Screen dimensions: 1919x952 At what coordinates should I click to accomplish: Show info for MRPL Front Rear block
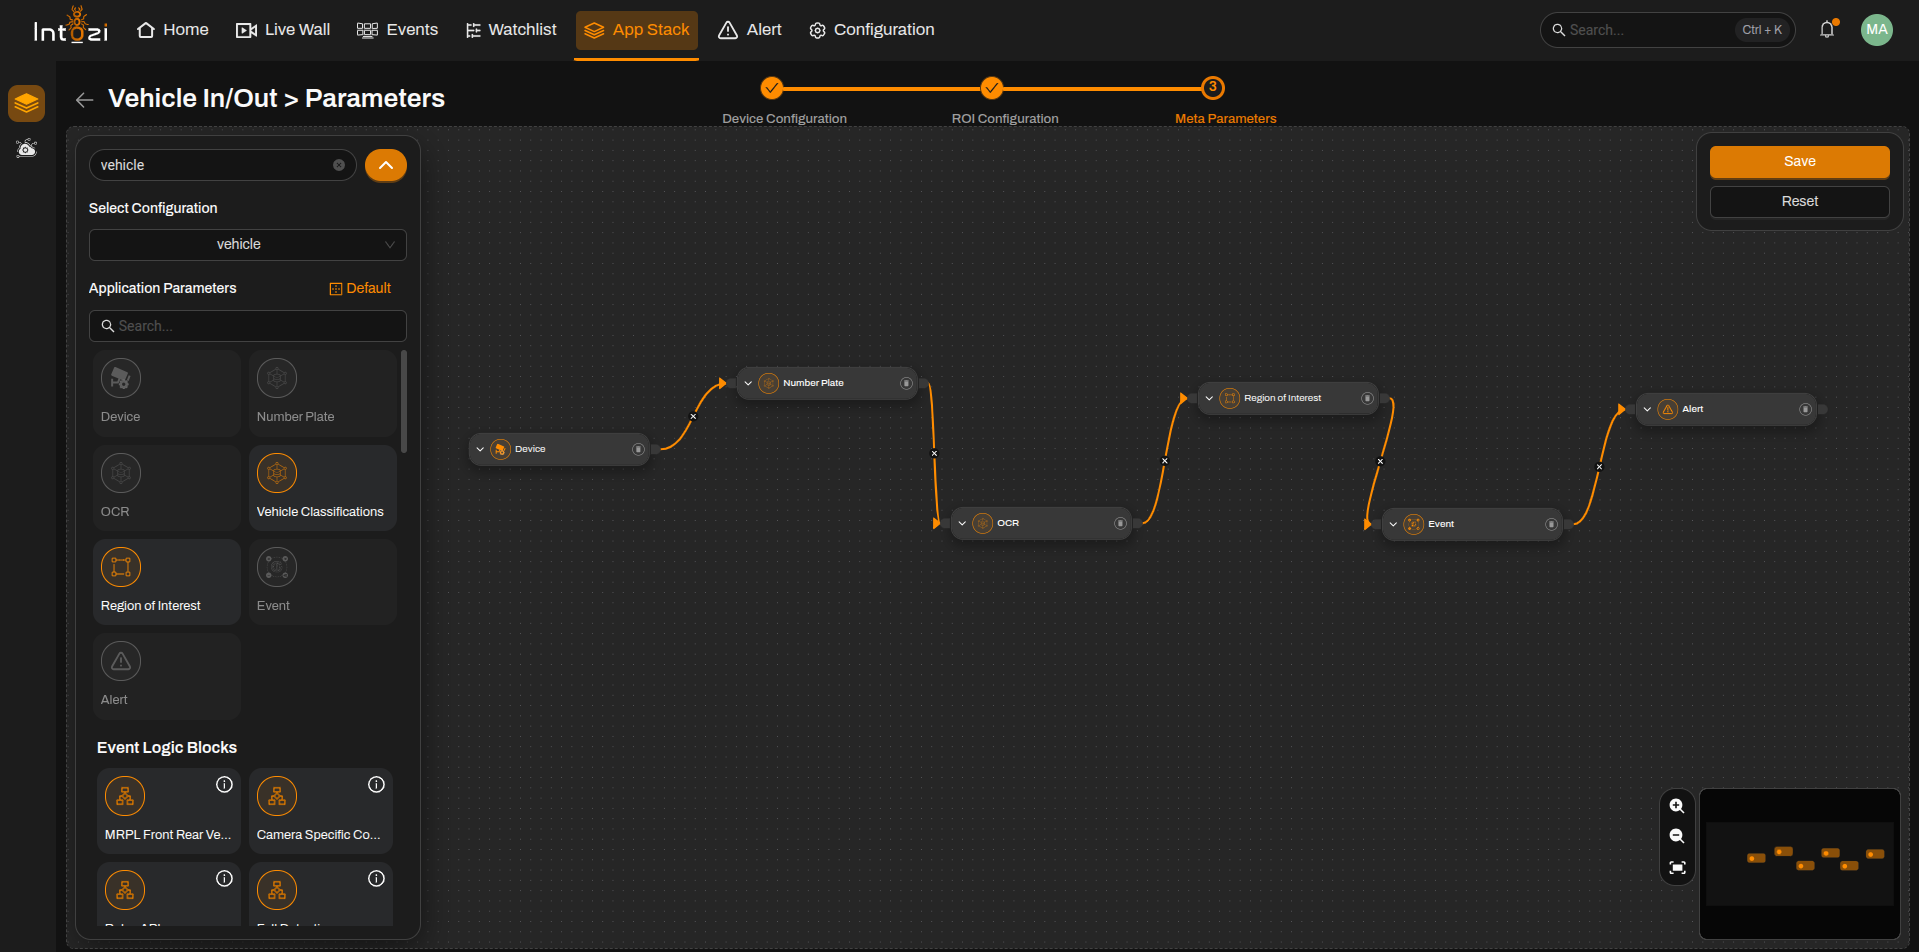pos(224,785)
